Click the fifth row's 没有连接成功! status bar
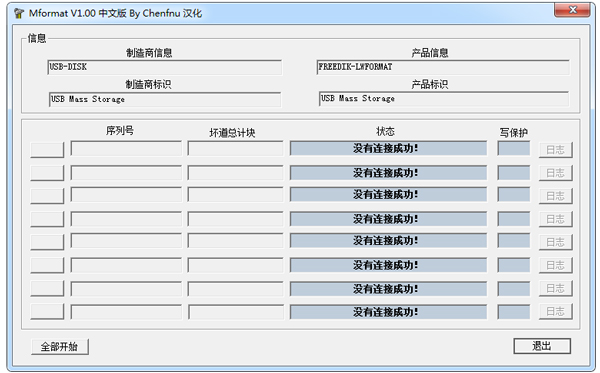 click(x=388, y=241)
